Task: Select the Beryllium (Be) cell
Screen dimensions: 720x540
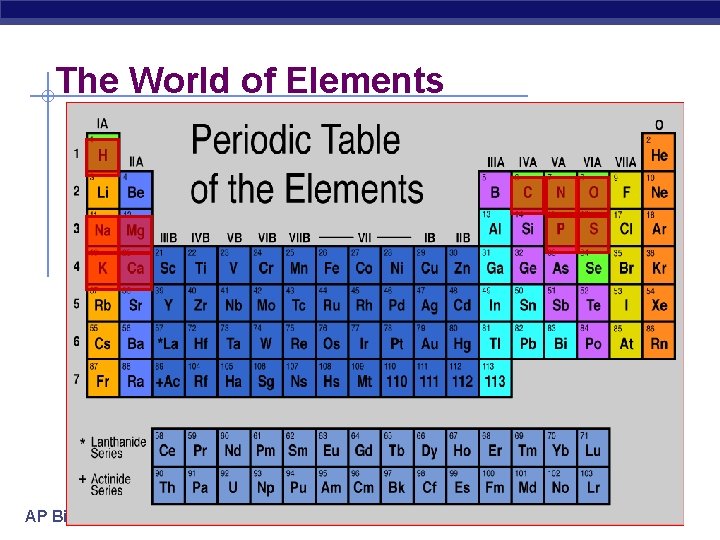Action: [136, 190]
